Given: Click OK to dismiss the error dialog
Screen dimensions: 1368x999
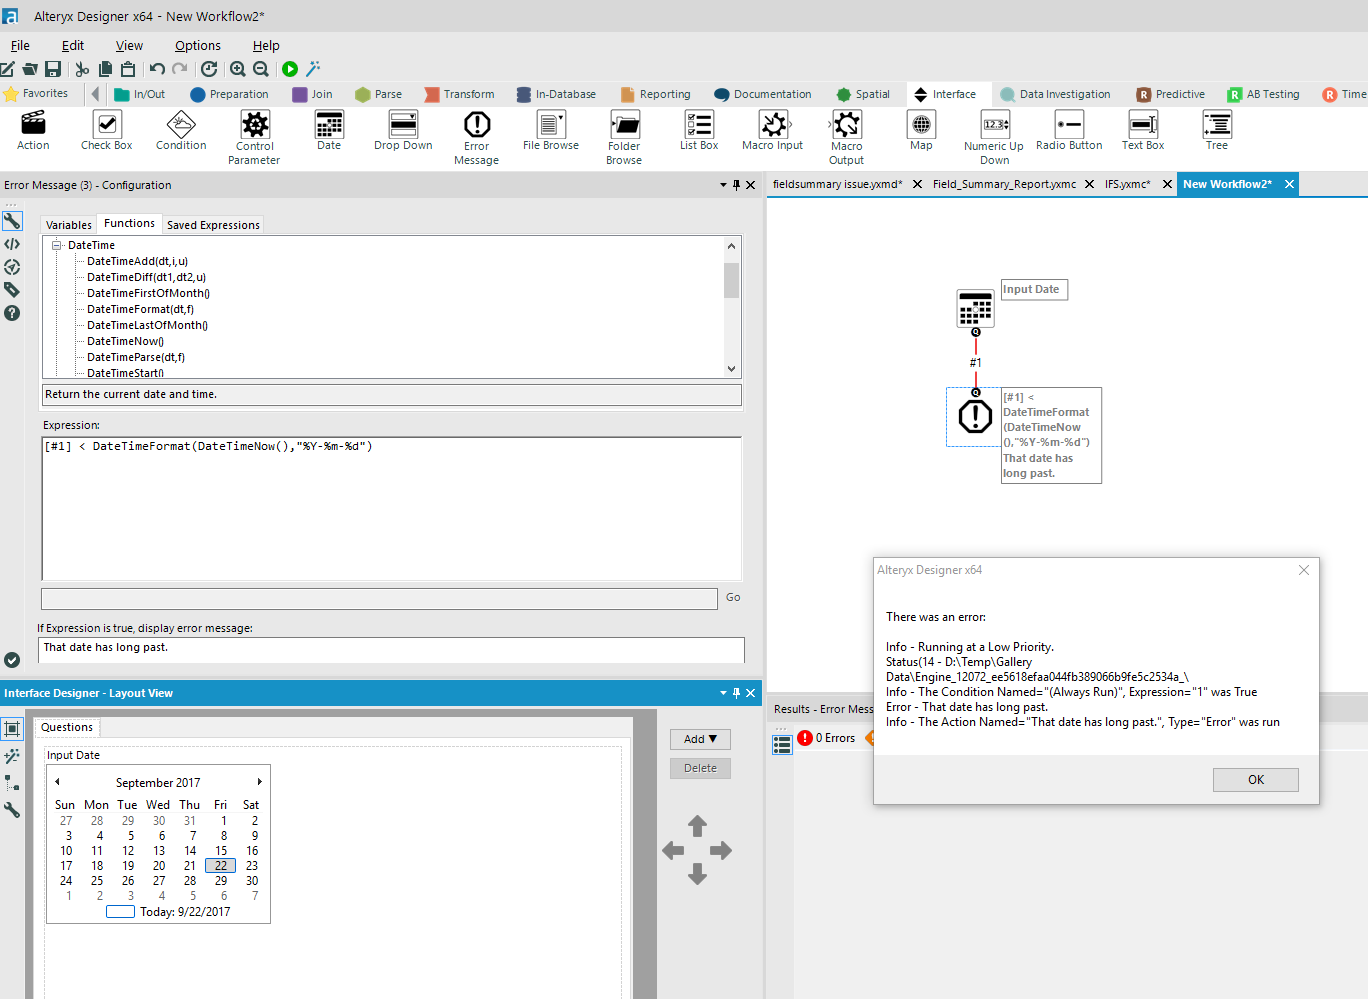Looking at the screenshot, I should pos(1255,780).
